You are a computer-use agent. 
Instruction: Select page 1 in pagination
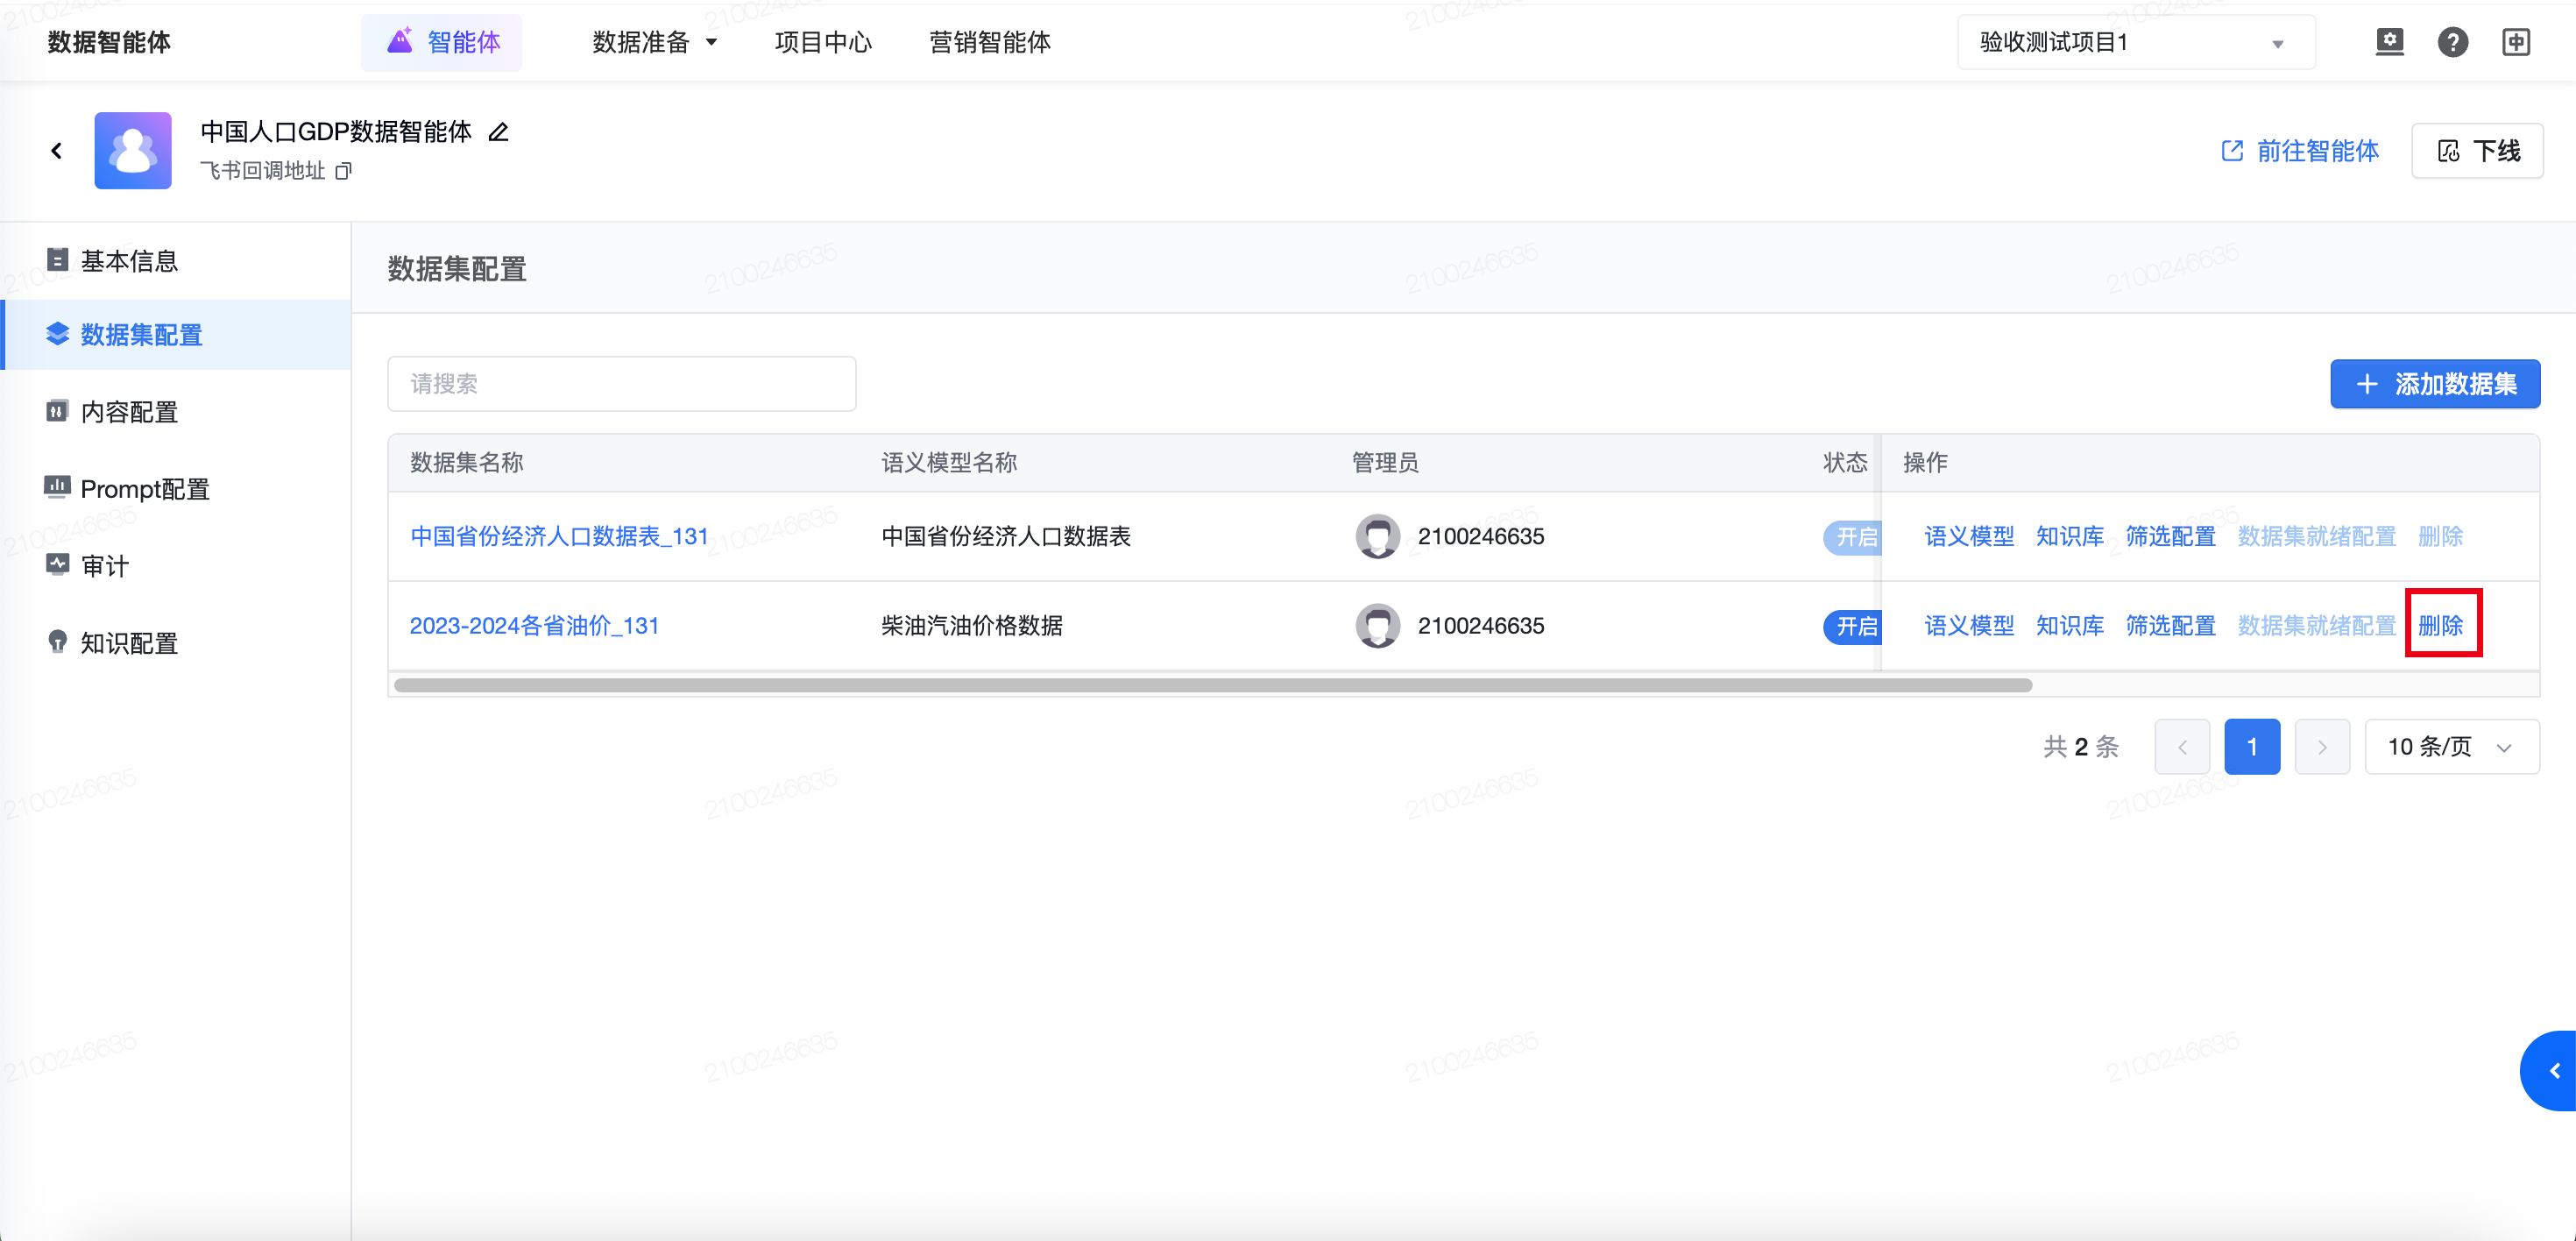click(x=2252, y=747)
